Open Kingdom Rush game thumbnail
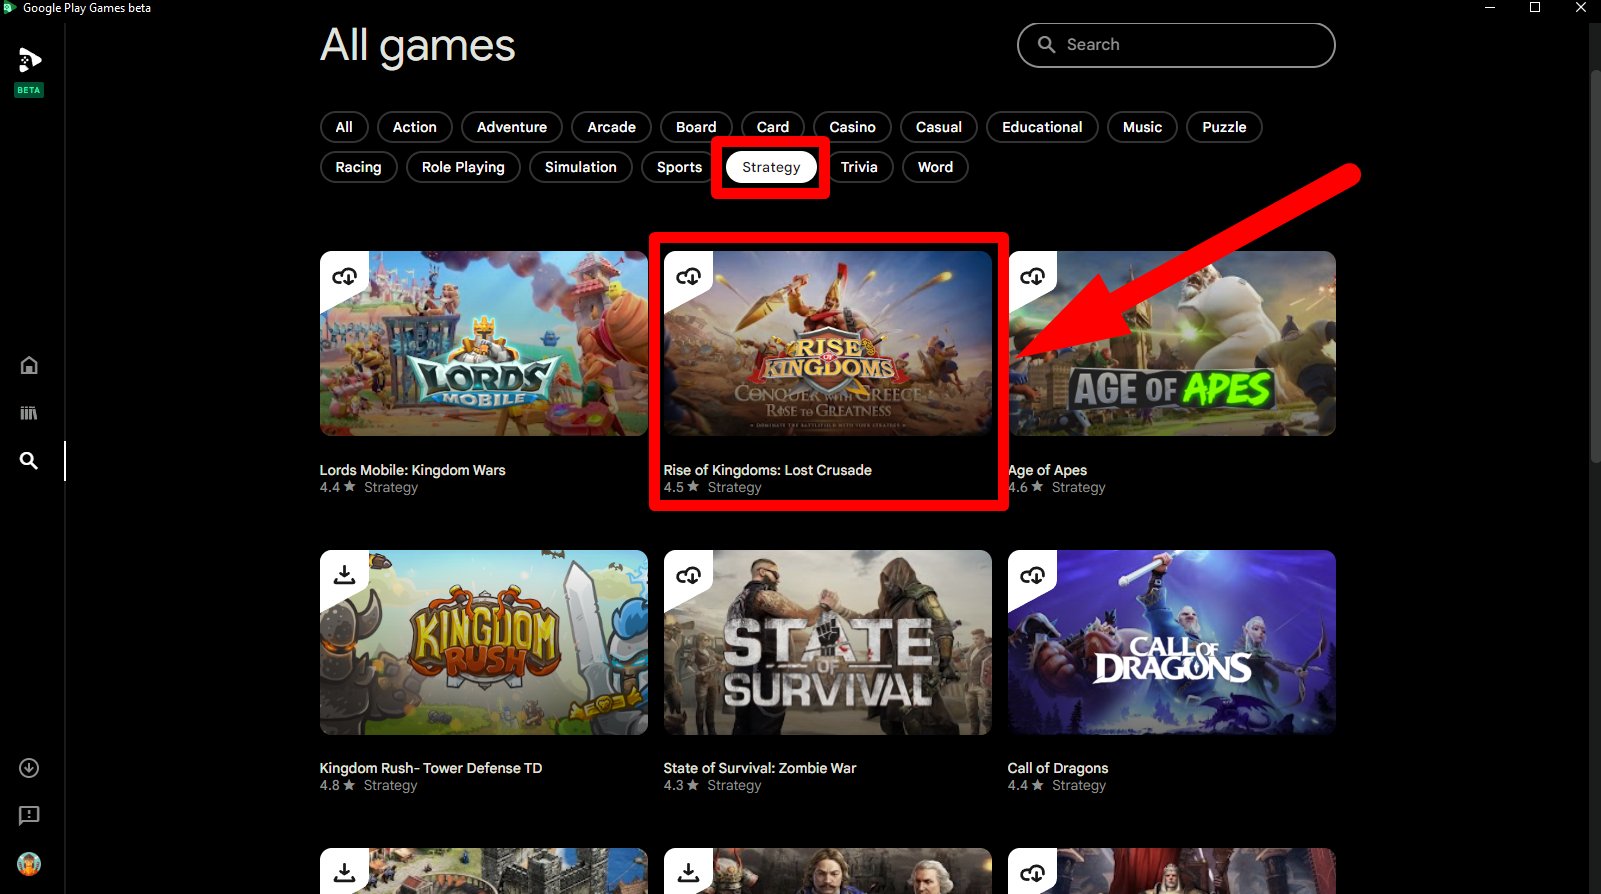 coord(484,642)
